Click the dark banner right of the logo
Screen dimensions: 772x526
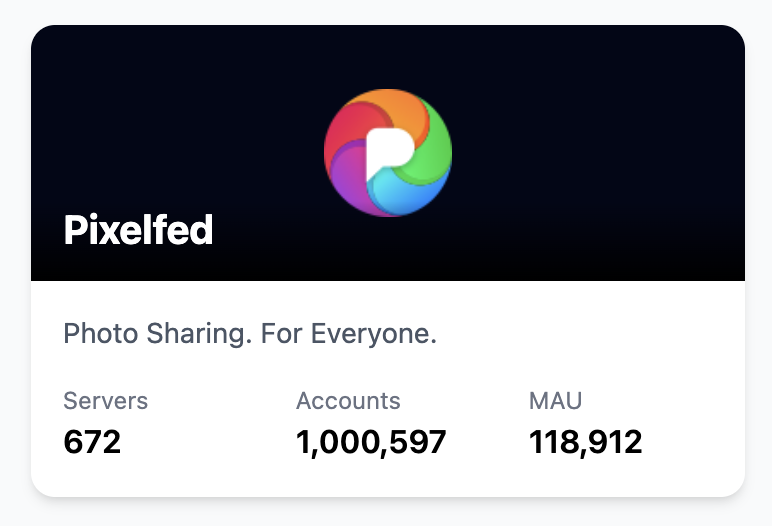(600, 150)
